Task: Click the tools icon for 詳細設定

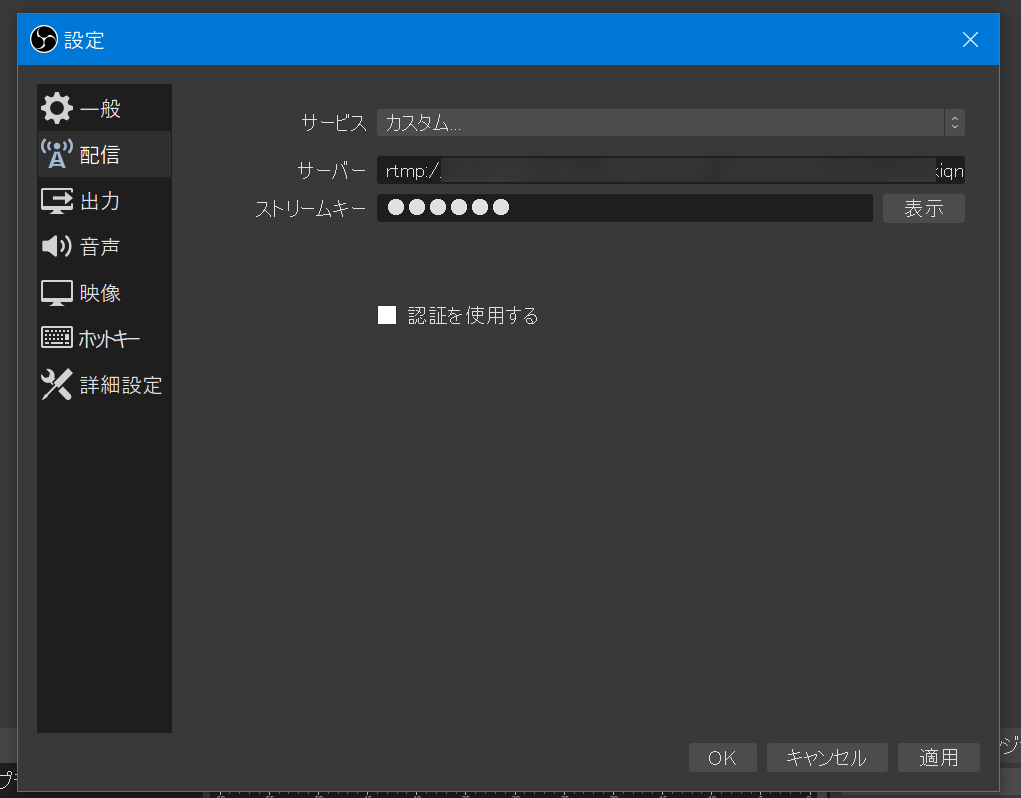Action: (57, 385)
